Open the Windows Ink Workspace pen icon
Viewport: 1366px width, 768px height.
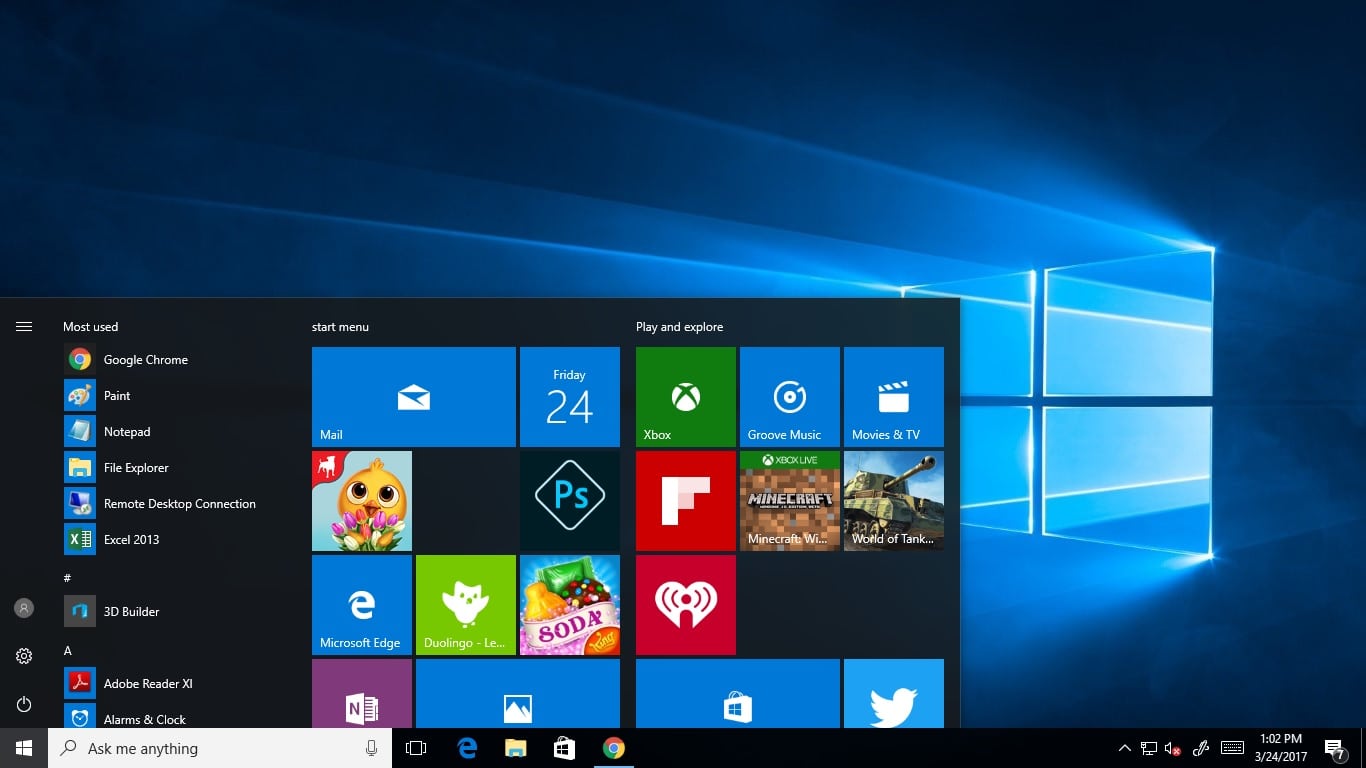[1202, 748]
